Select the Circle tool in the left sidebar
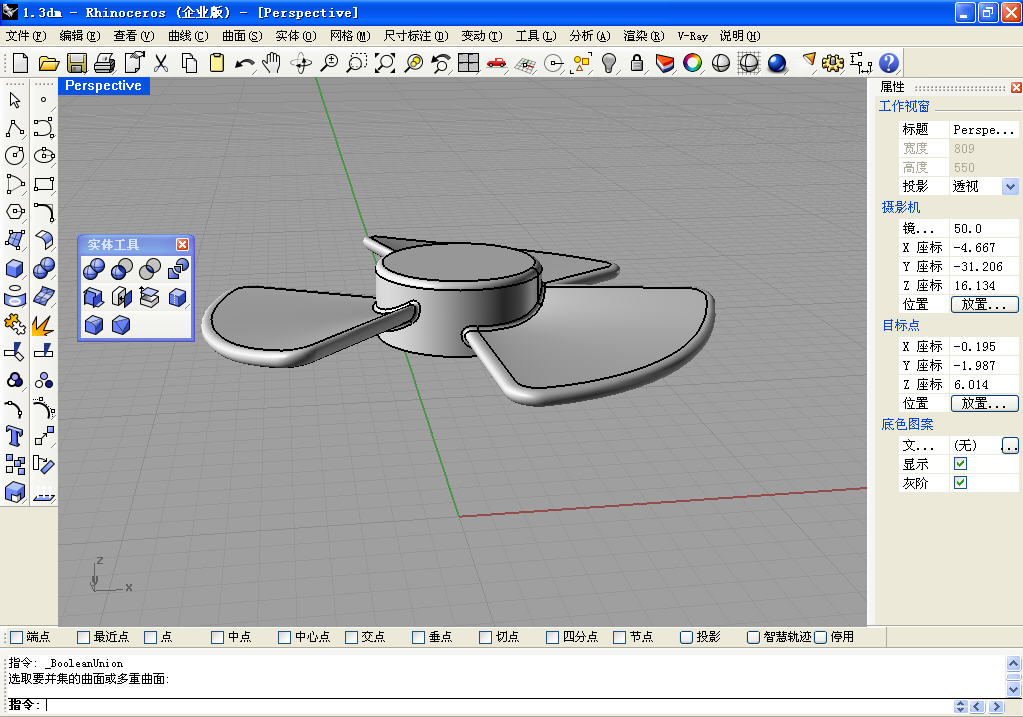1023x717 pixels. tap(15, 155)
